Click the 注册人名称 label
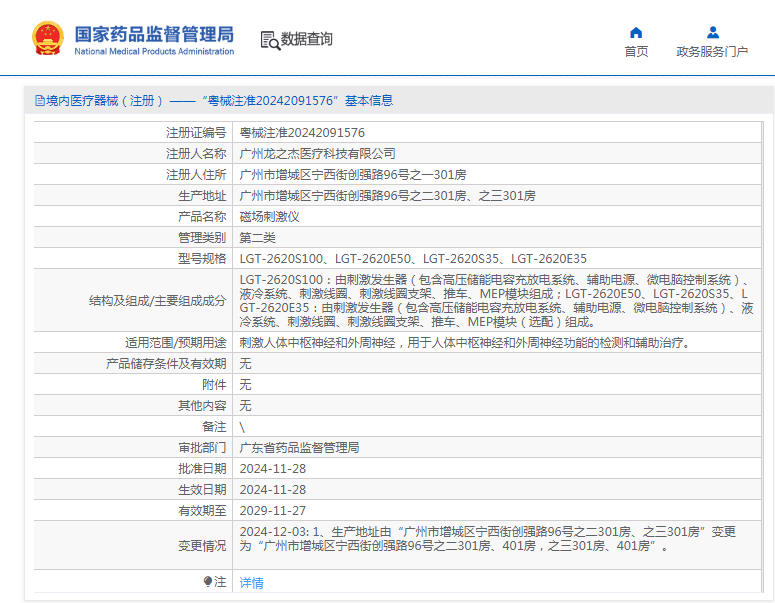The height and width of the screenshot is (603, 775). 196,154
